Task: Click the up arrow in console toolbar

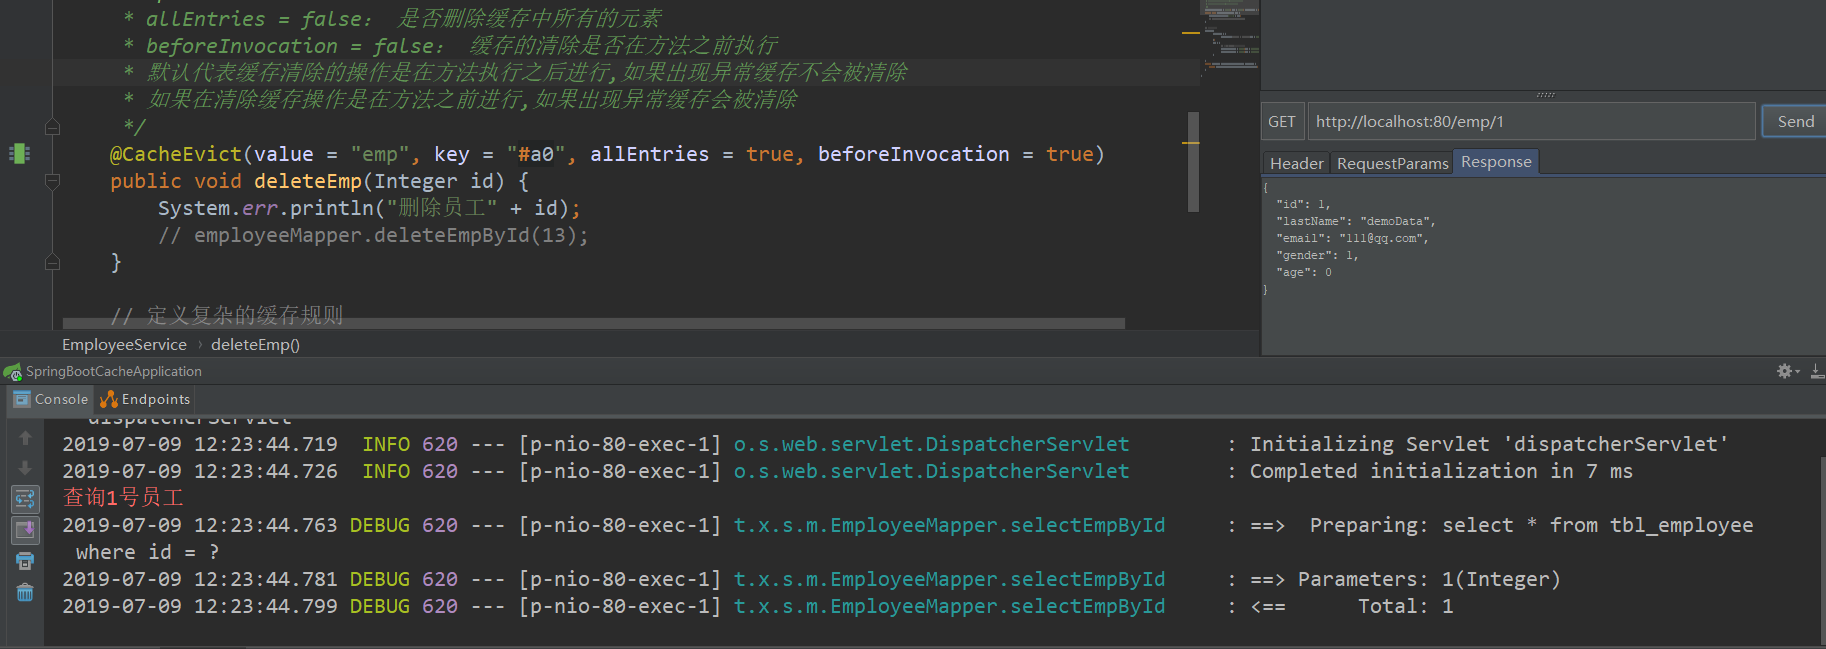Action: coord(25,438)
